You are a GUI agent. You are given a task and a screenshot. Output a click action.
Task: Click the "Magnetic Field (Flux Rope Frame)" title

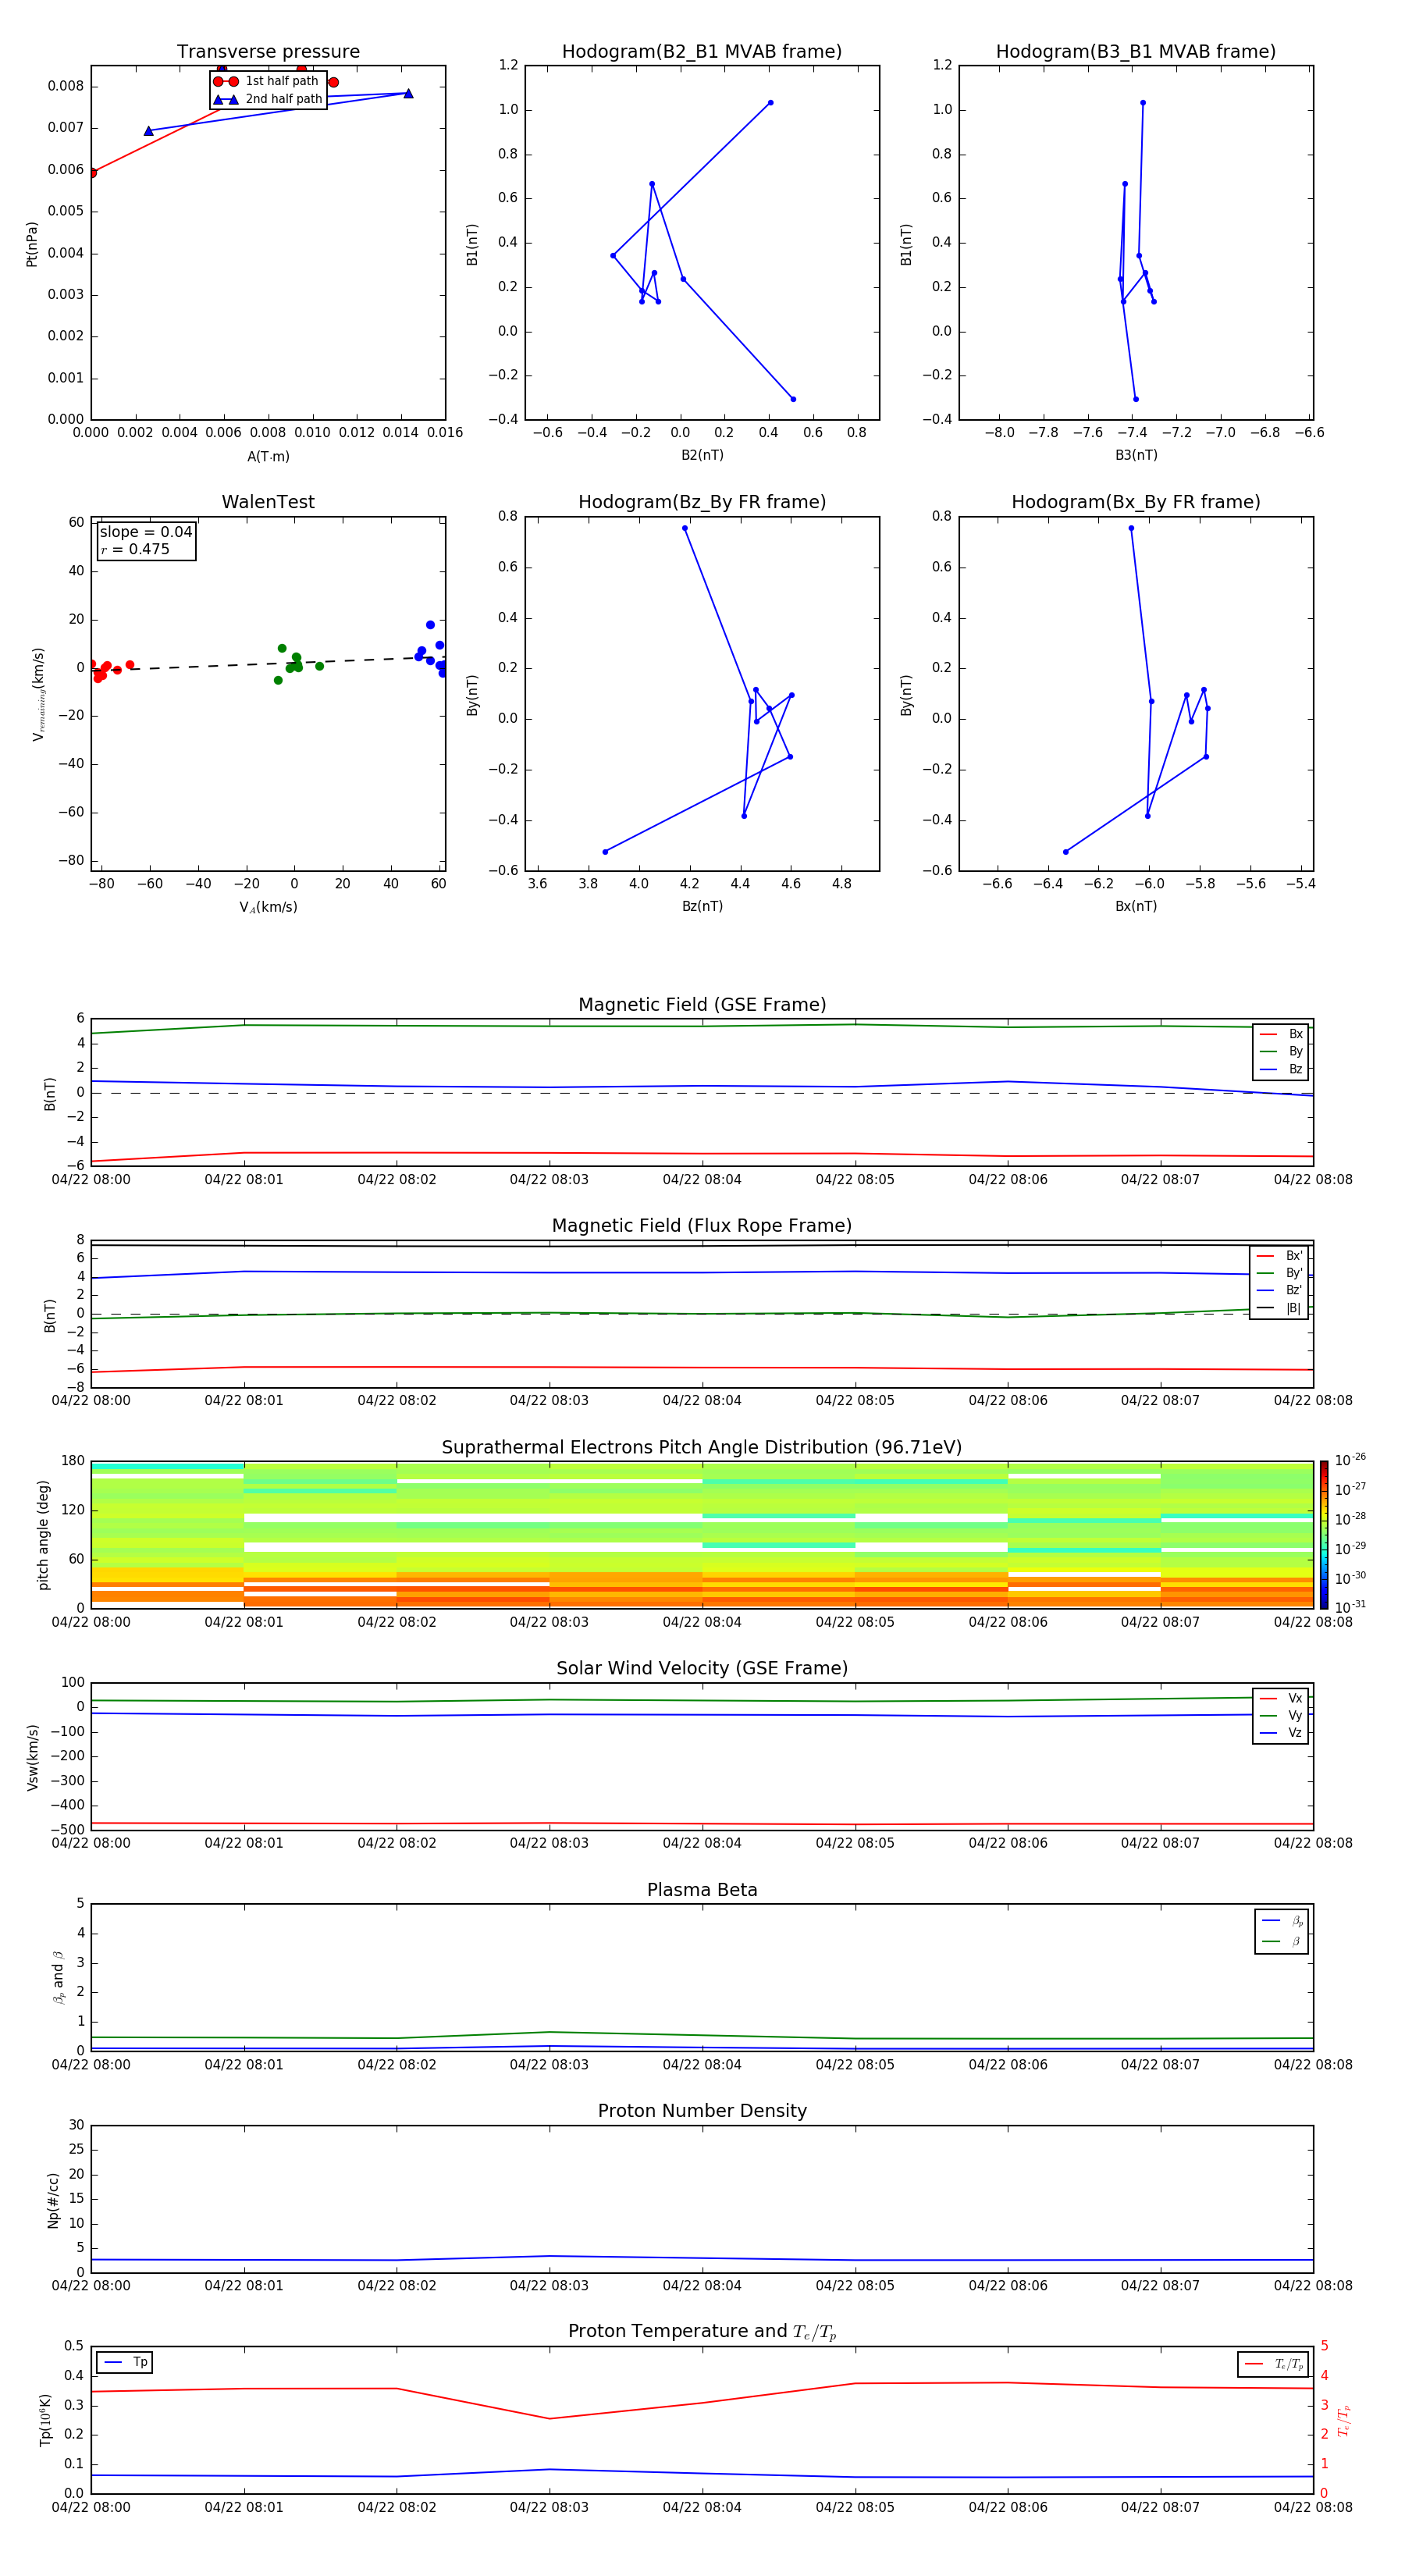(702, 1226)
